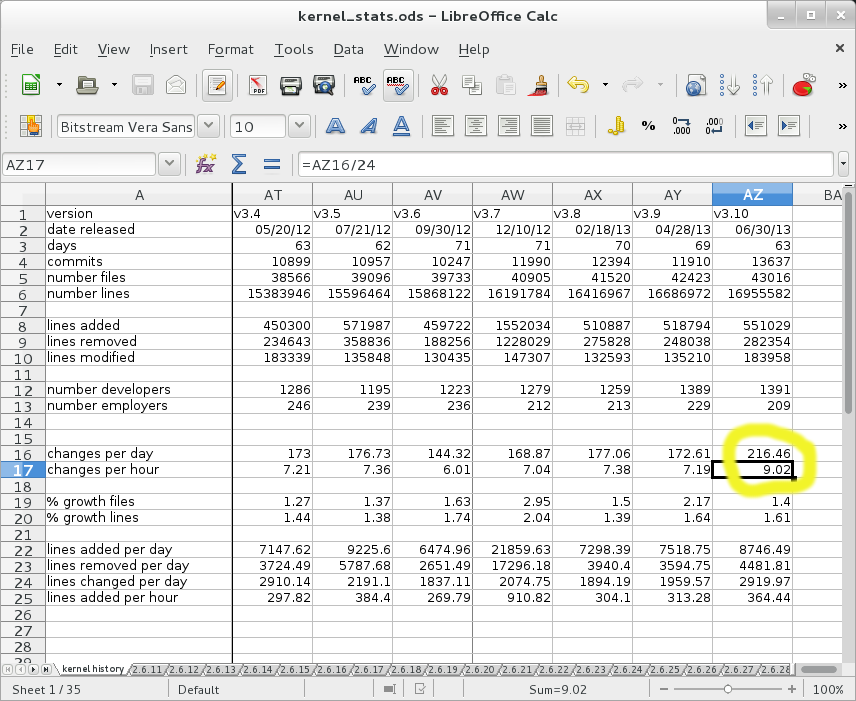Screen dimensions: 856x701
Task: Open the Format menu
Action: [x=230, y=49]
